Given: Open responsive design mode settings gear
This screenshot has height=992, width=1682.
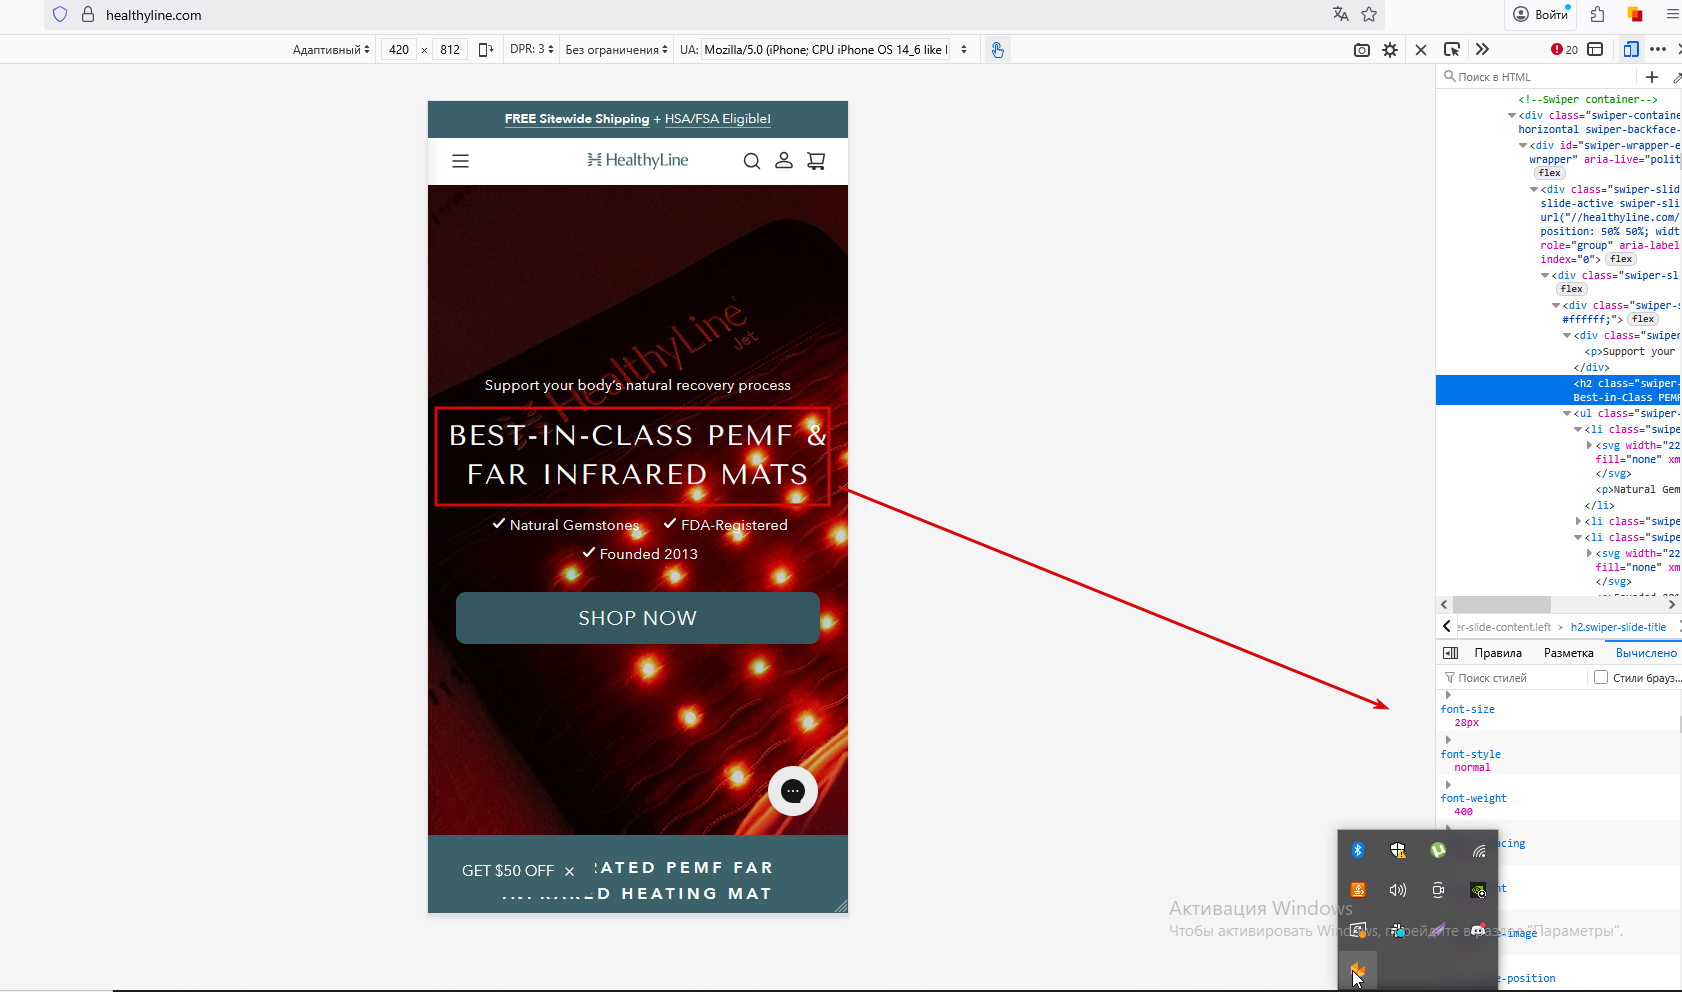Looking at the screenshot, I should (x=1390, y=49).
